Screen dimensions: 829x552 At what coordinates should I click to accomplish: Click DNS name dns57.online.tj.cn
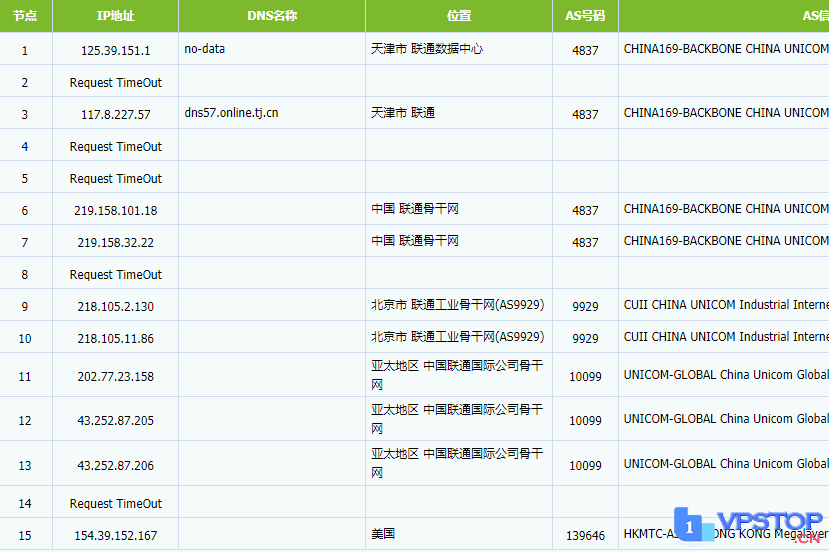[231, 113]
